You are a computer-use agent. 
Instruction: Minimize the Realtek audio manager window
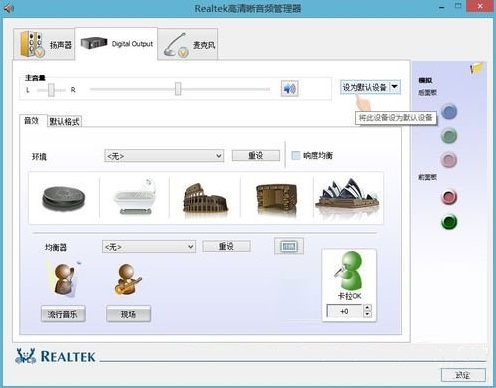pyautogui.click(x=442, y=7)
